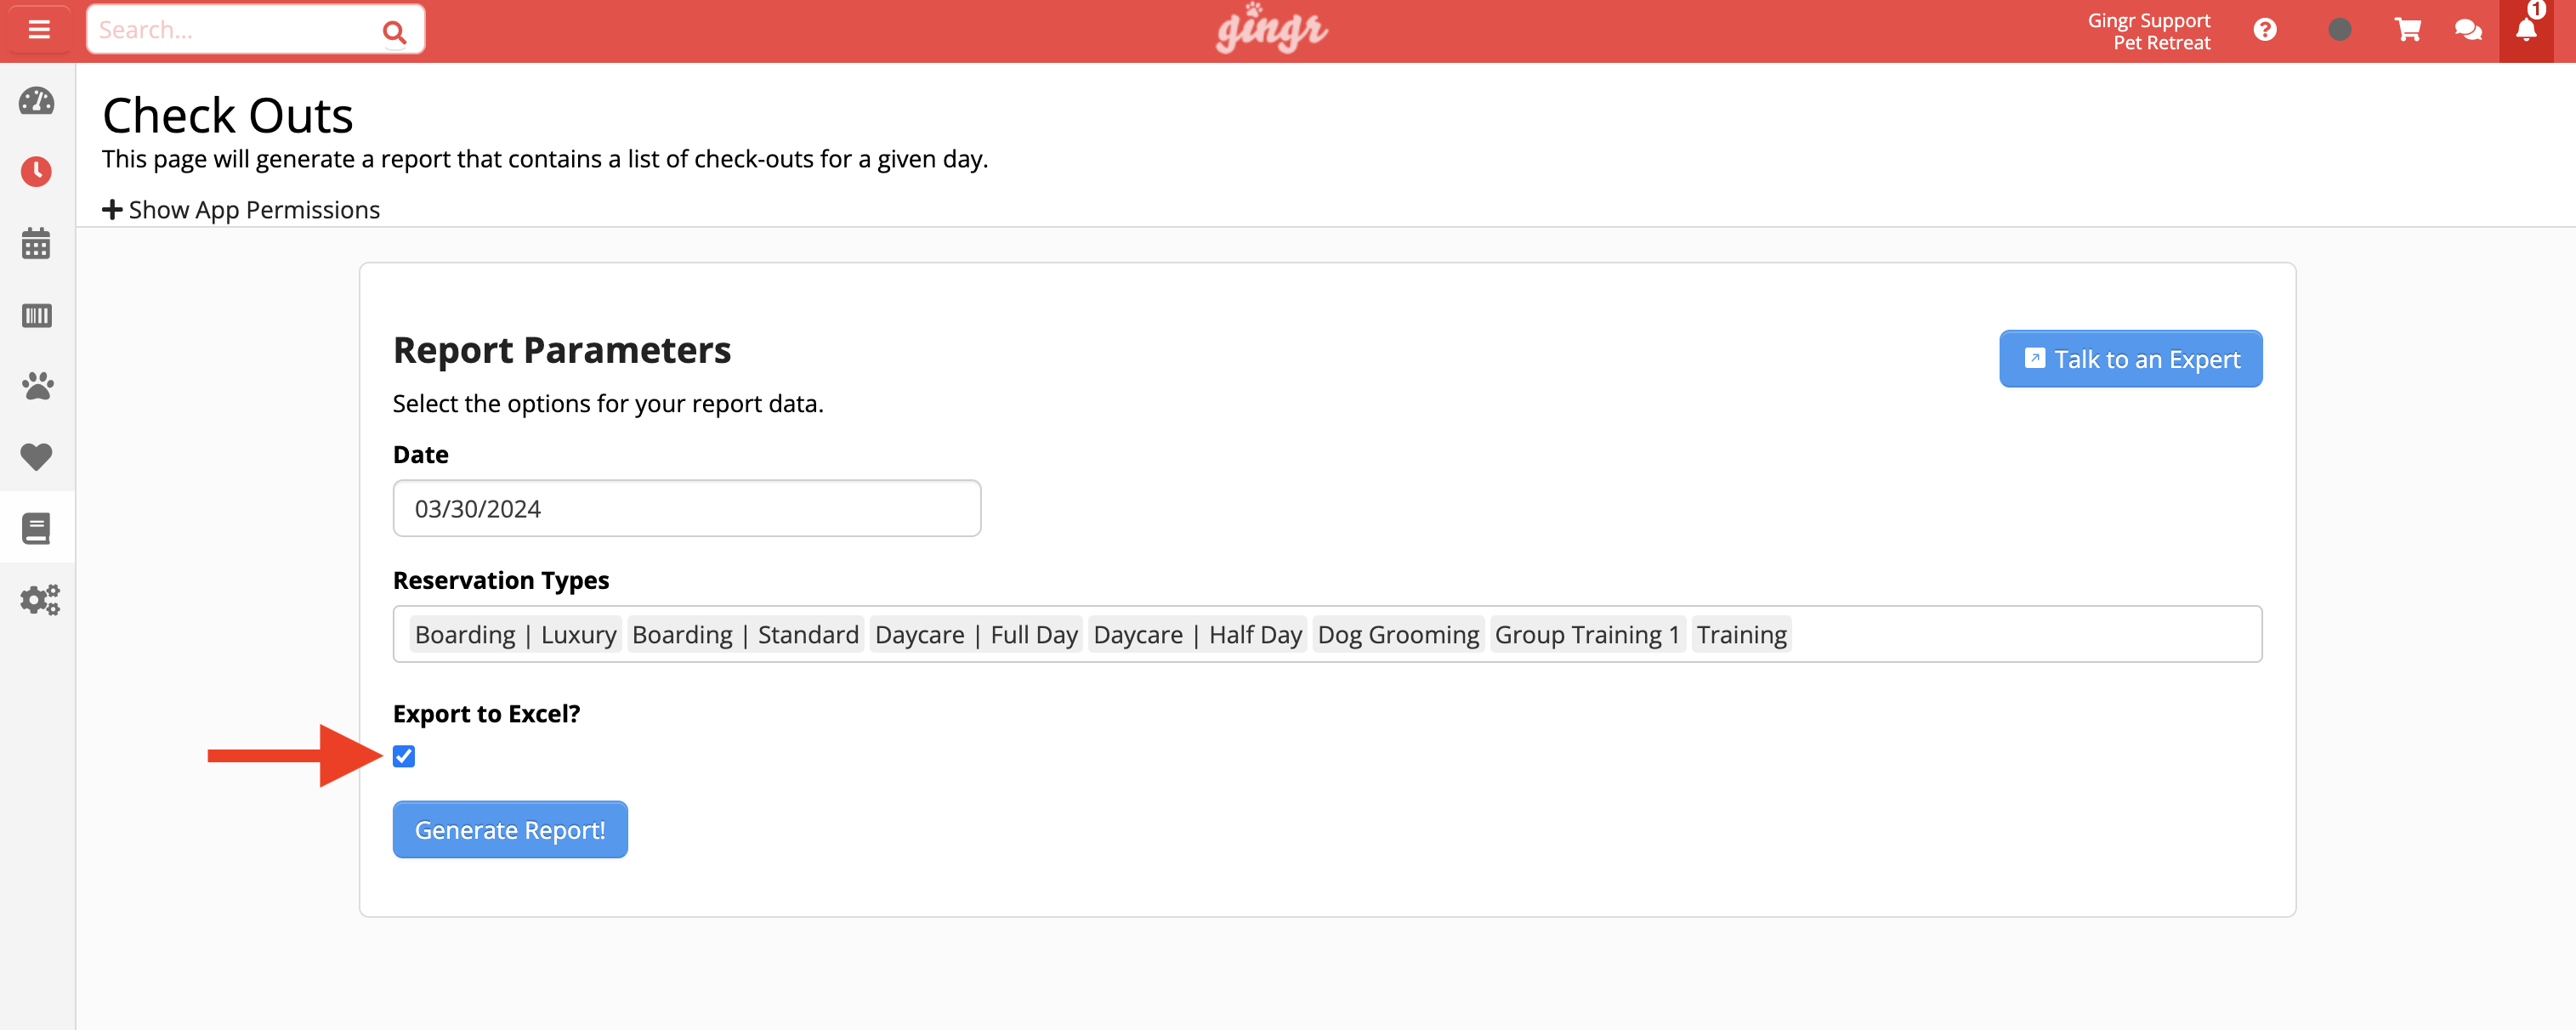
Task: Select the paw print icon
Action: [x=36, y=386]
